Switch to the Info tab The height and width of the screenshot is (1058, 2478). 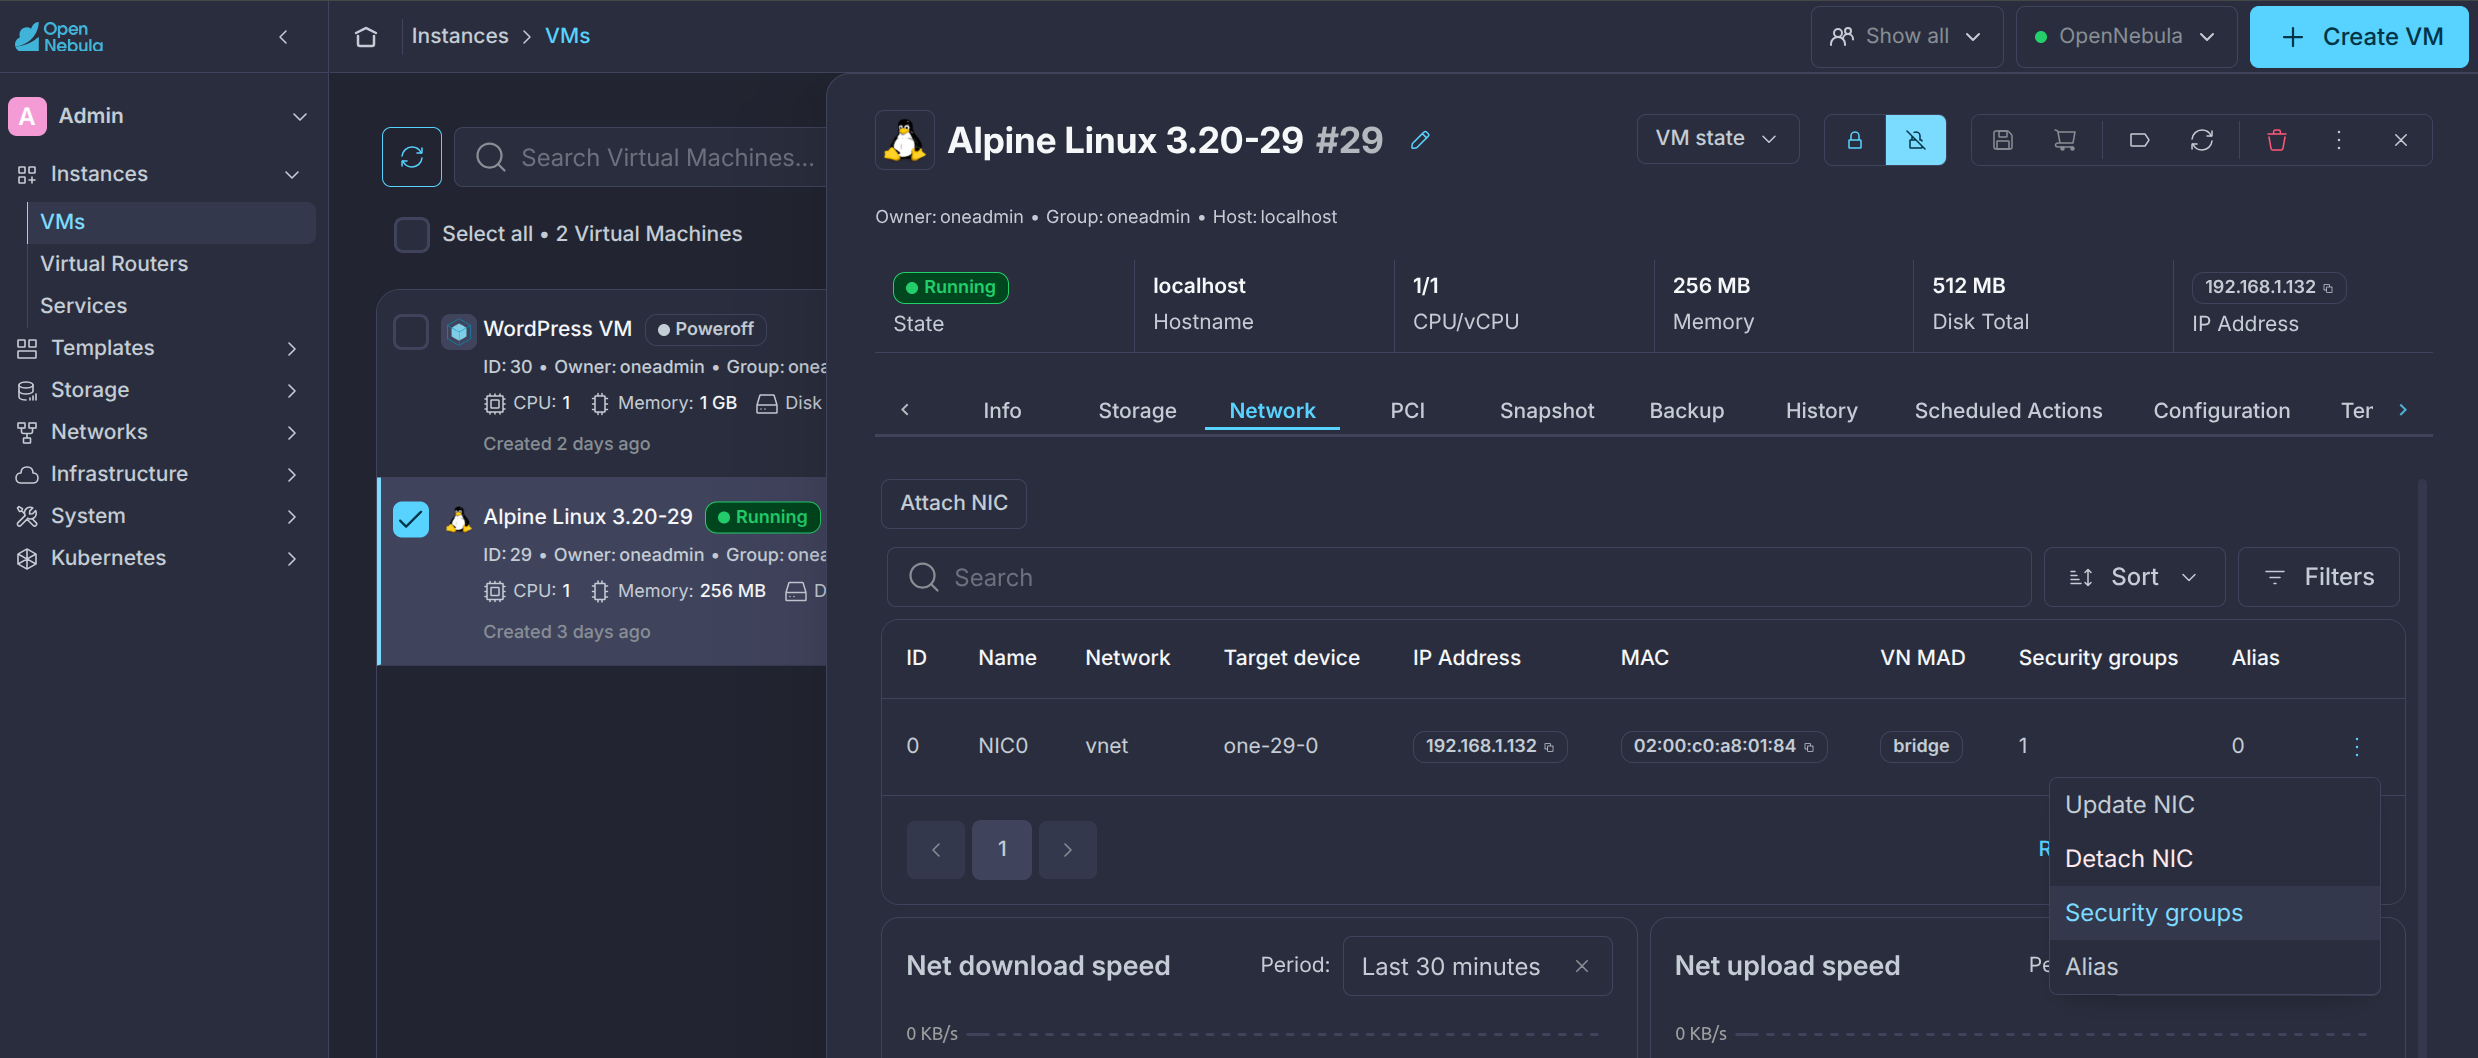(1002, 411)
